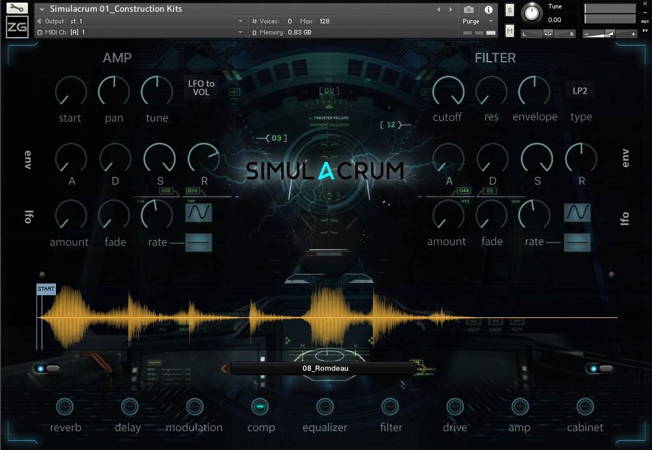Click the LFO to VOL button
The height and width of the screenshot is (450, 652).
point(200,89)
